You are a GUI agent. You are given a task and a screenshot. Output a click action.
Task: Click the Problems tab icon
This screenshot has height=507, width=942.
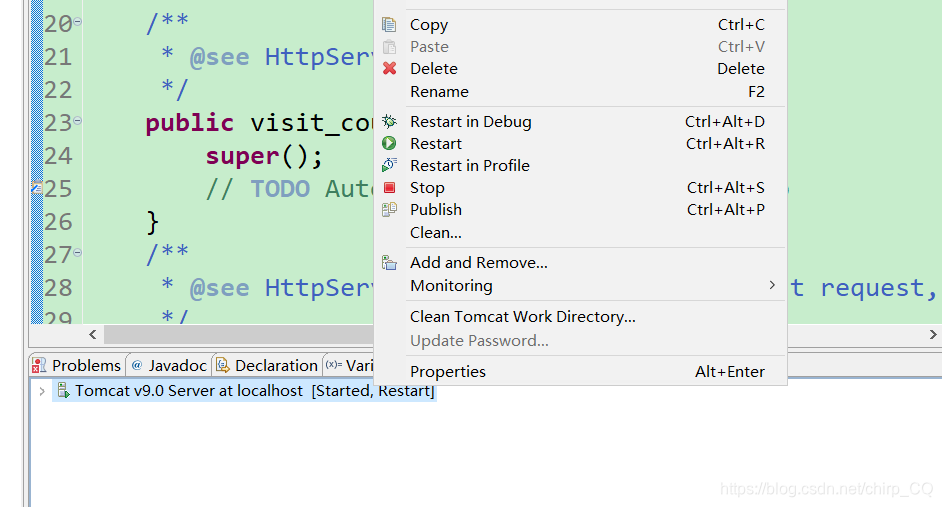coord(40,365)
